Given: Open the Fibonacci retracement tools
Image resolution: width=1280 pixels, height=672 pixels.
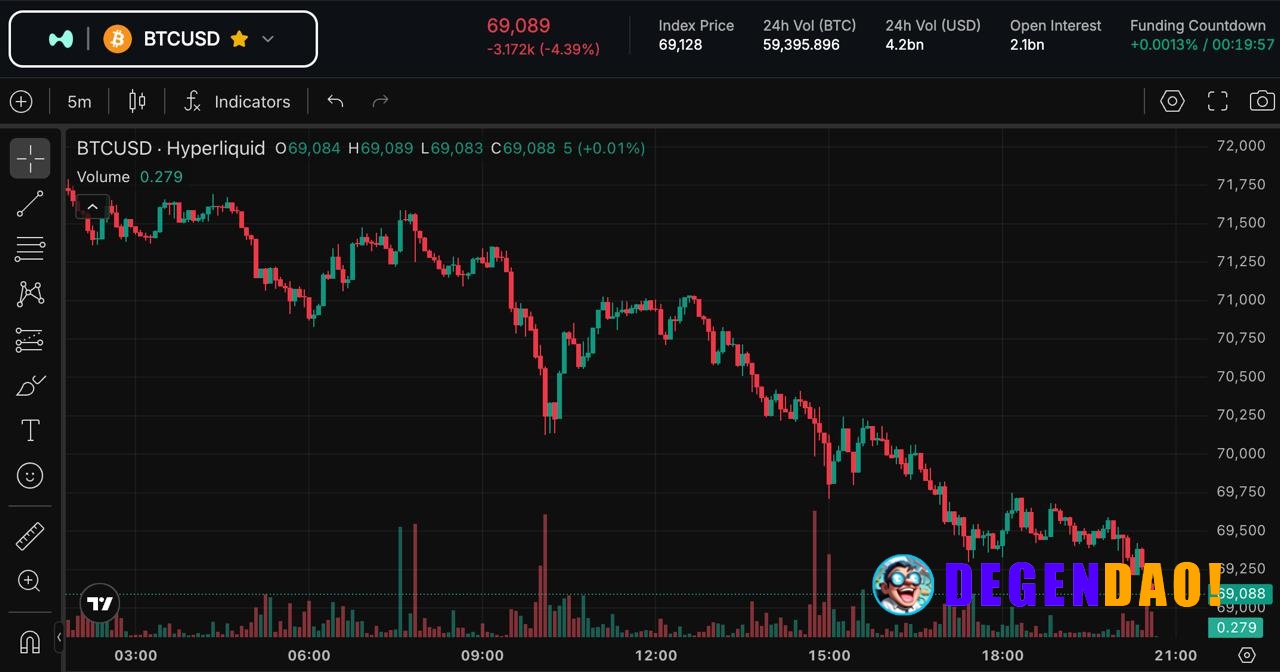Looking at the screenshot, I should [30, 249].
